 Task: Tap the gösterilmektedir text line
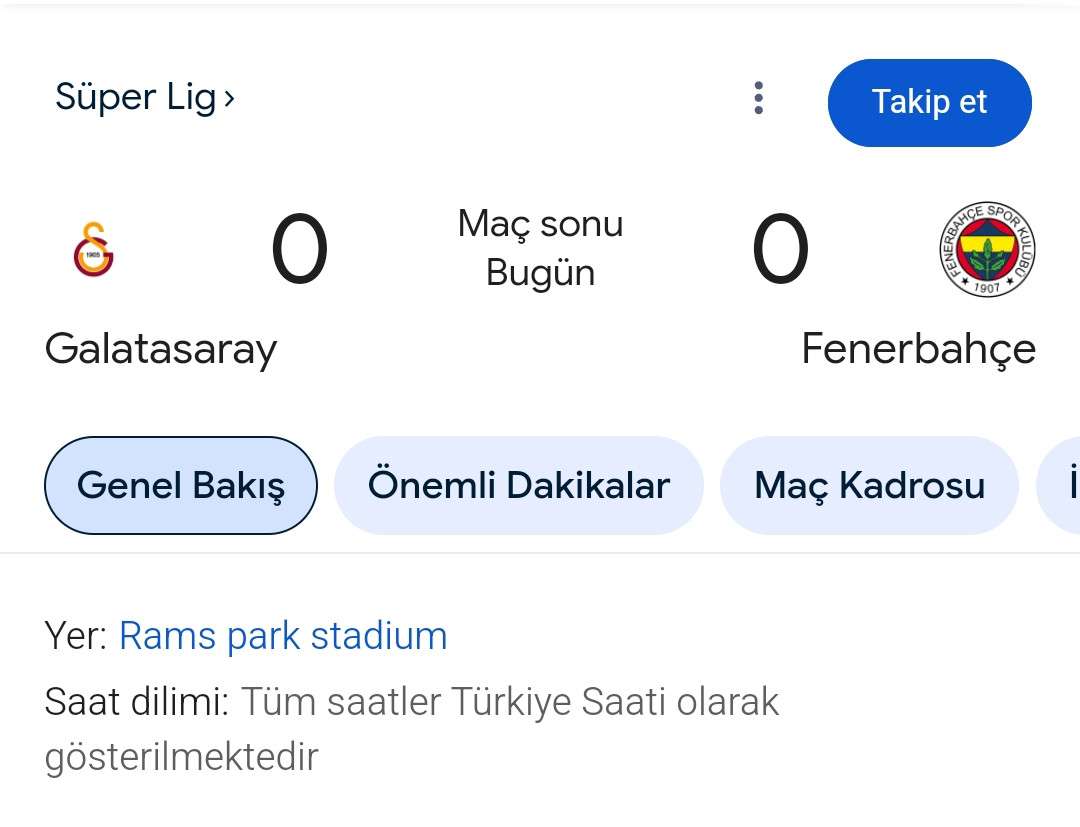(x=181, y=757)
